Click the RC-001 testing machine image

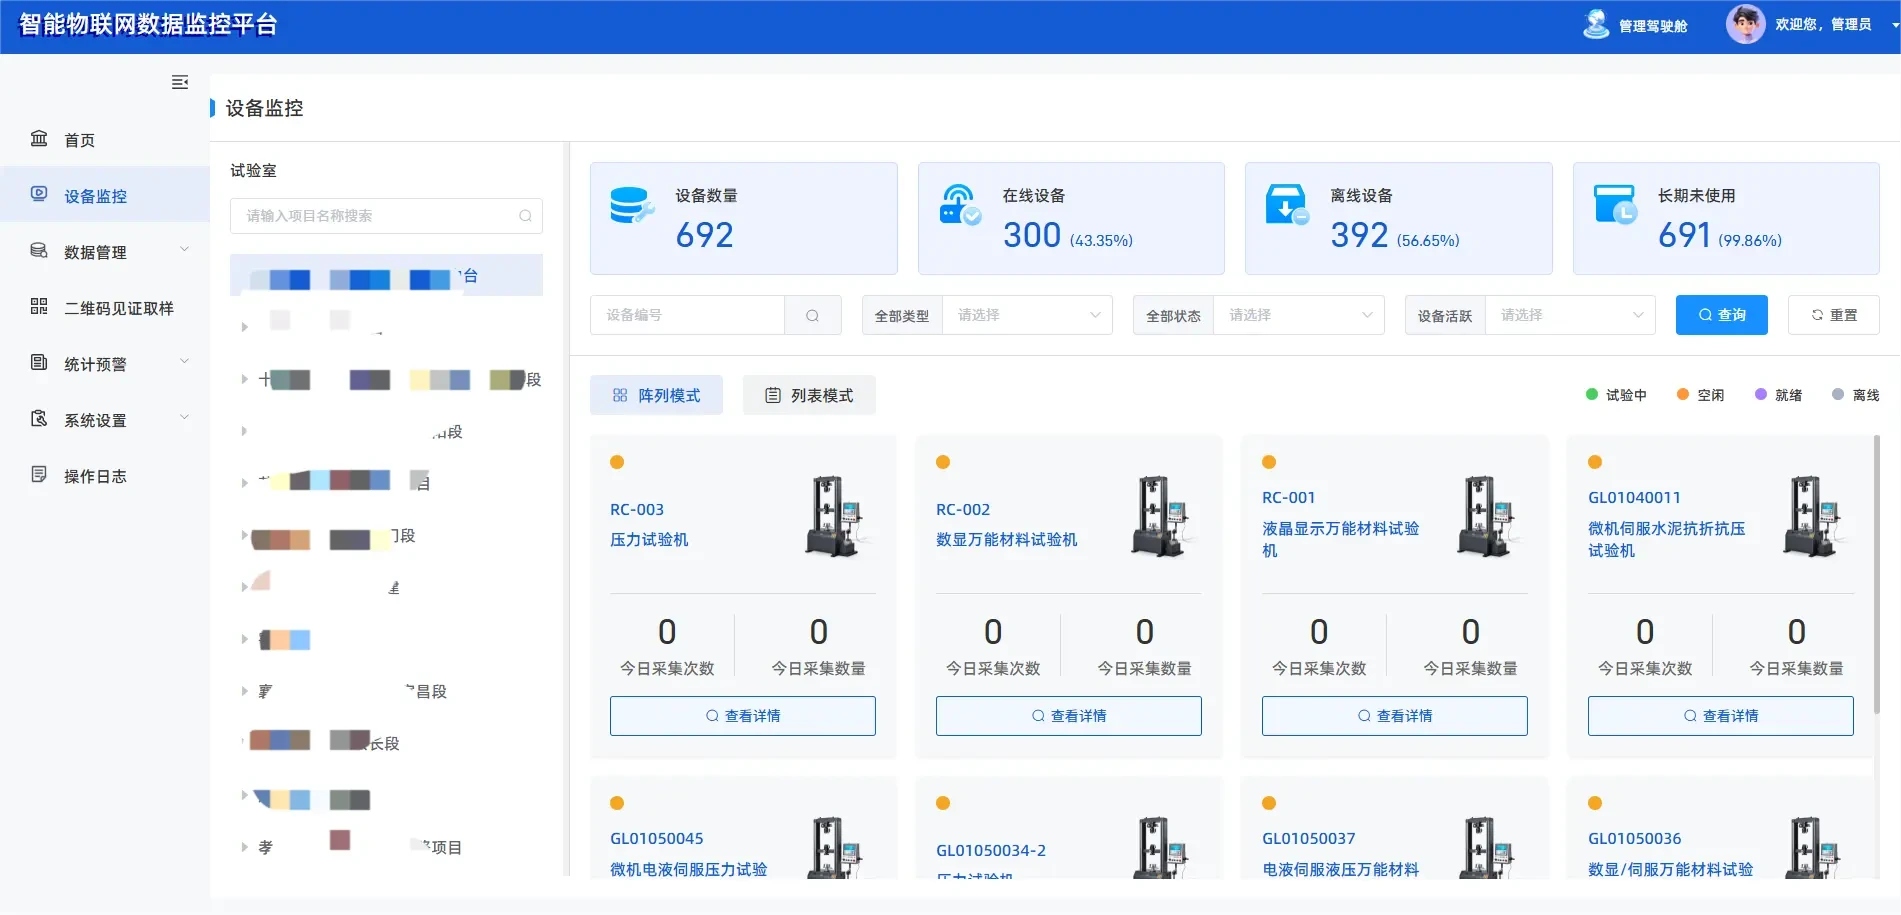[1486, 516]
